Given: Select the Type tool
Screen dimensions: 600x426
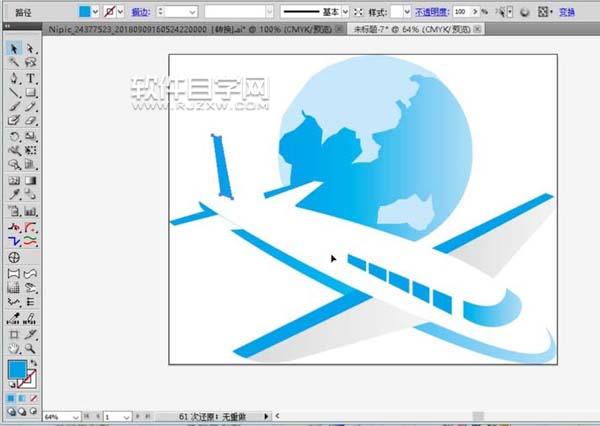Looking at the screenshot, I should (x=31, y=78).
